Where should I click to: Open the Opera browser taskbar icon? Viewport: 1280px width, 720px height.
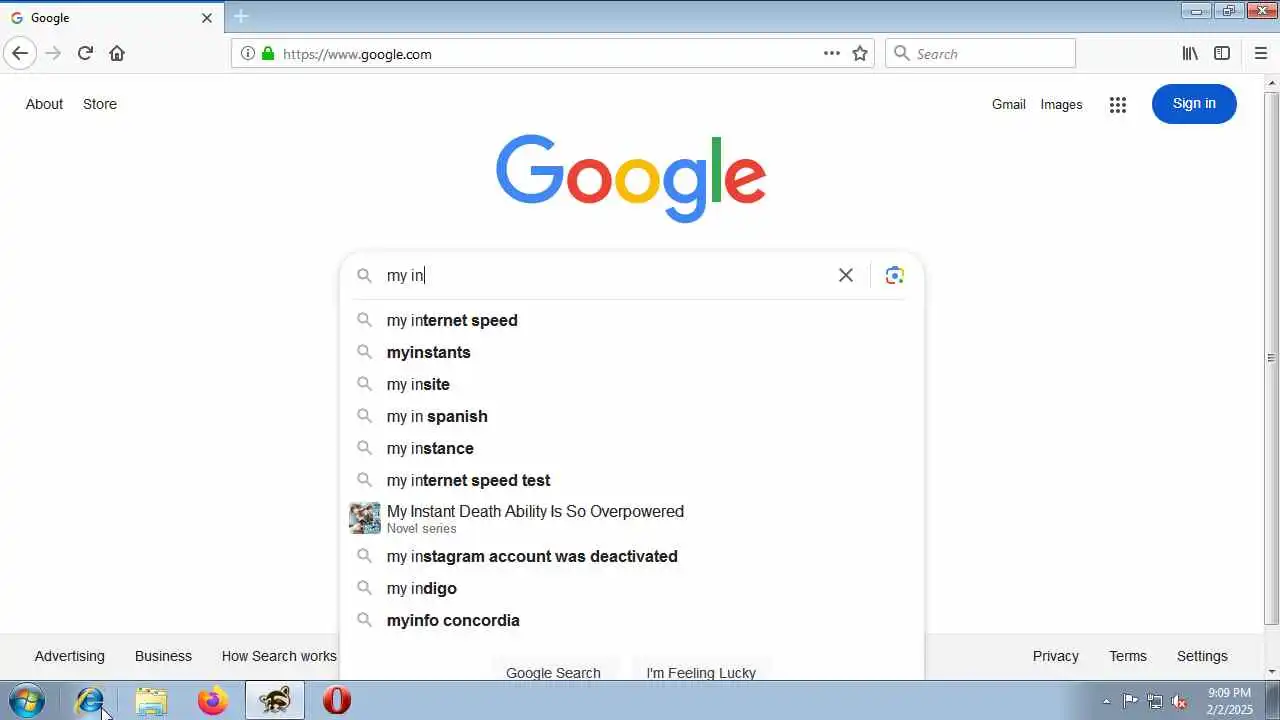click(337, 701)
